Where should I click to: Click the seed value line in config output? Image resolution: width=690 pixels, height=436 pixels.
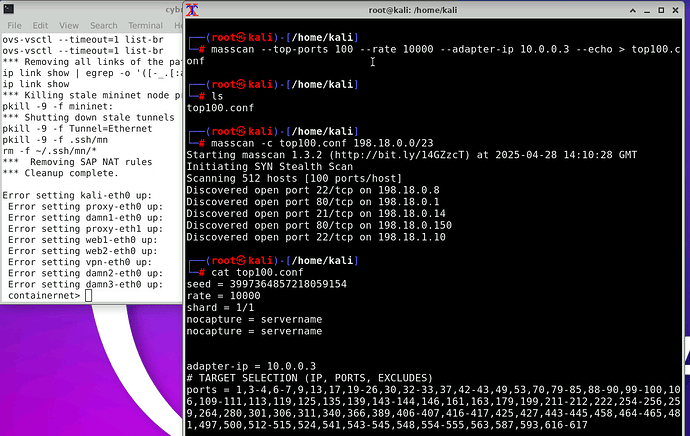coord(266,284)
